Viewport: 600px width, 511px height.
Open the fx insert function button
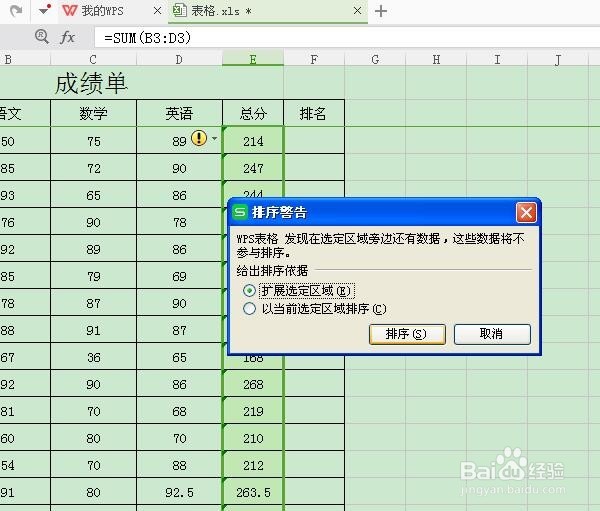(67, 37)
